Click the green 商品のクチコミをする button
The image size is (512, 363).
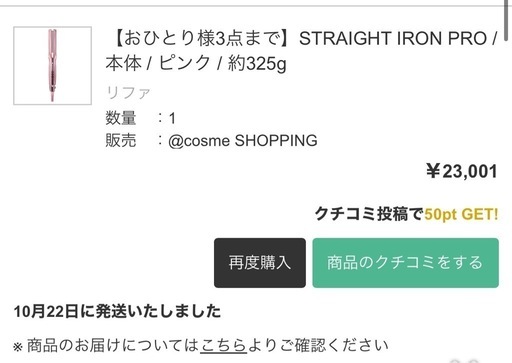tap(405, 263)
